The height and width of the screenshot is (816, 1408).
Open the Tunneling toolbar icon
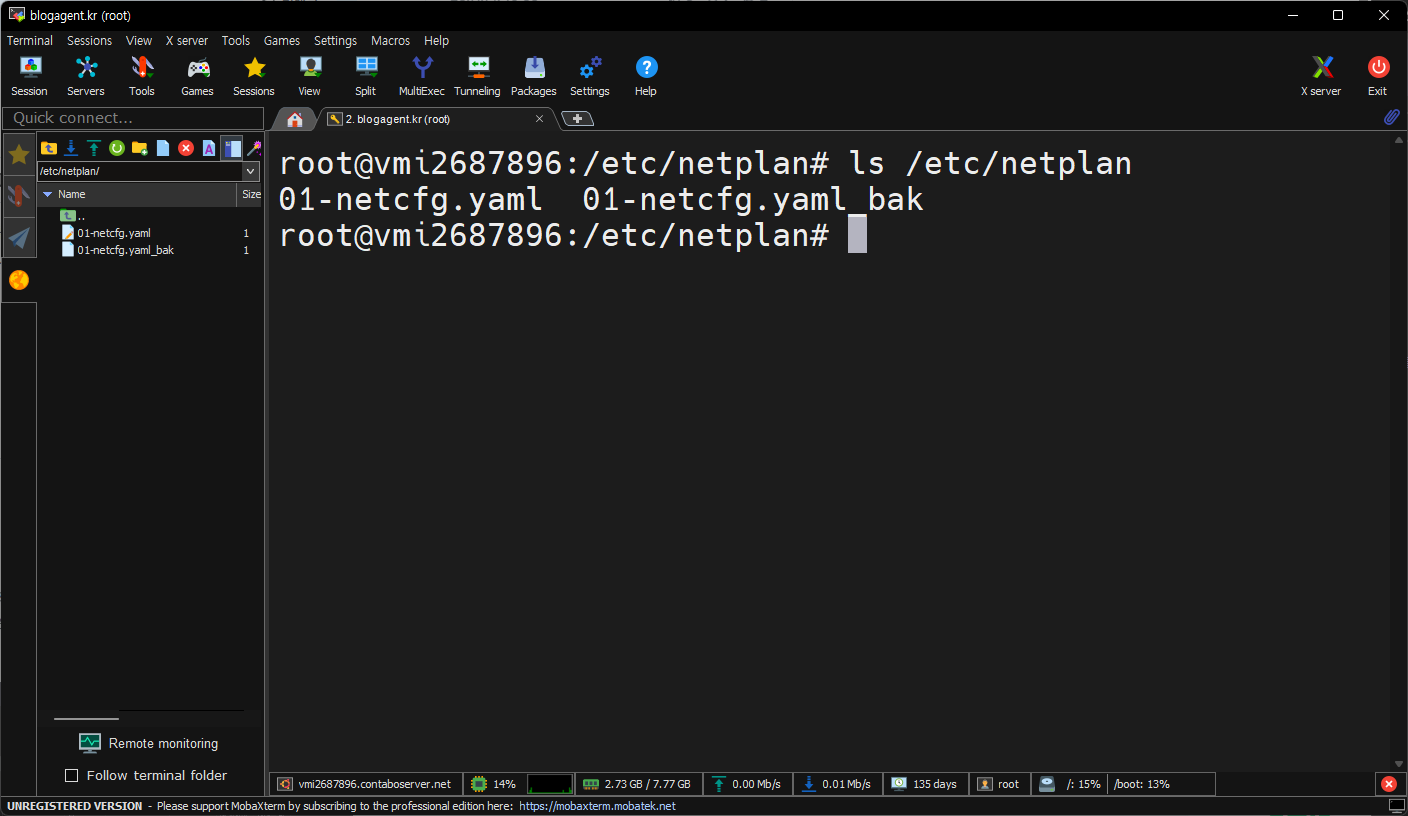[478, 76]
